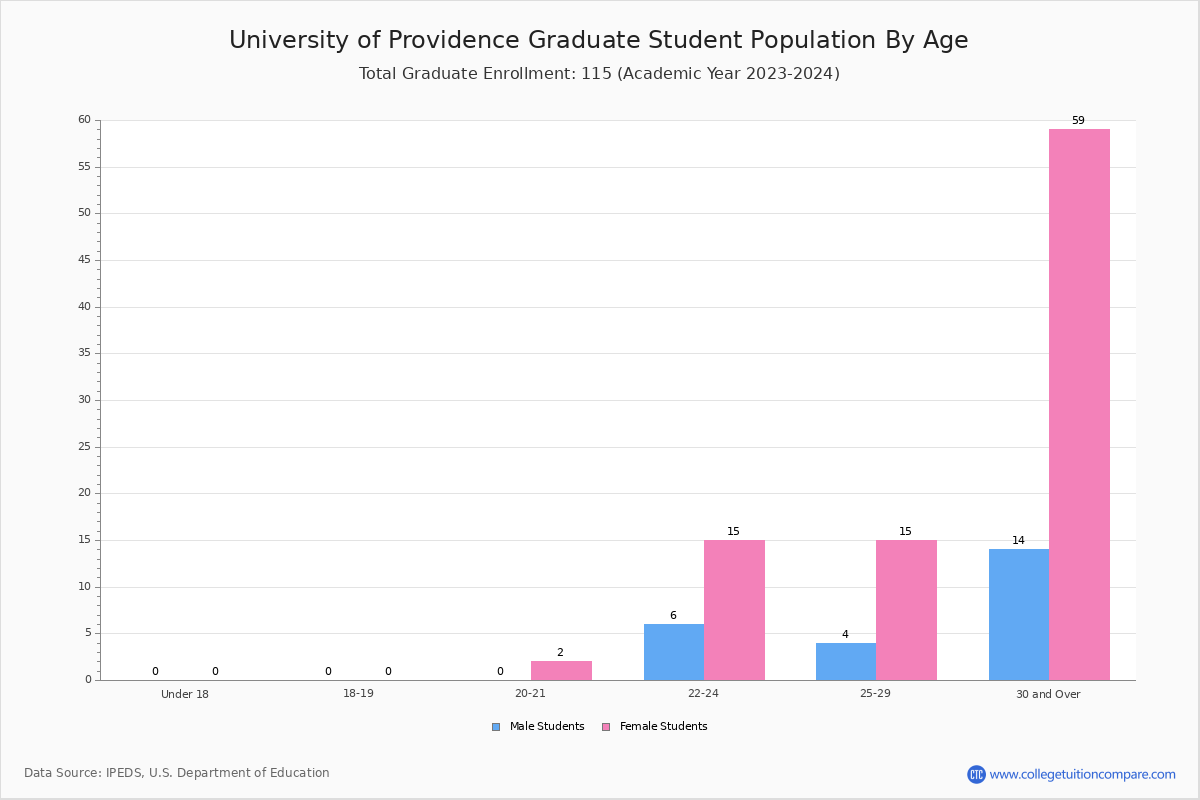The height and width of the screenshot is (800, 1200).
Task: Click the male 22-24 bar
Action: tap(673, 652)
